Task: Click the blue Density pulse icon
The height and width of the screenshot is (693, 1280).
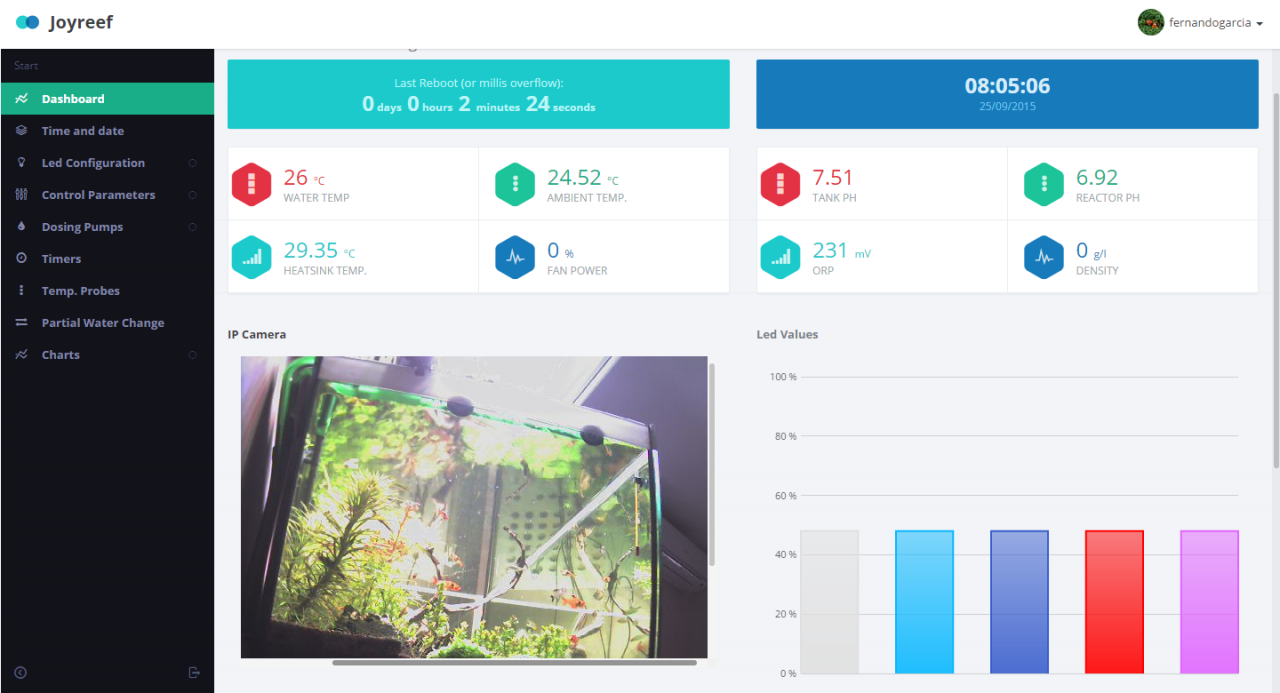Action: click(x=1044, y=257)
